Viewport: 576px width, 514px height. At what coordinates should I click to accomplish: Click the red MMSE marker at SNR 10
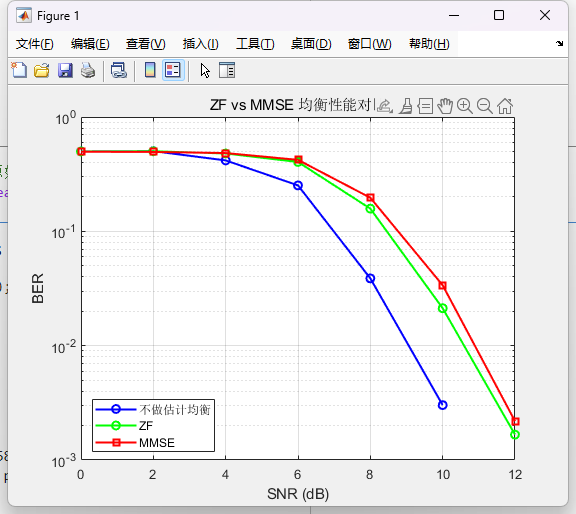[443, 285]
